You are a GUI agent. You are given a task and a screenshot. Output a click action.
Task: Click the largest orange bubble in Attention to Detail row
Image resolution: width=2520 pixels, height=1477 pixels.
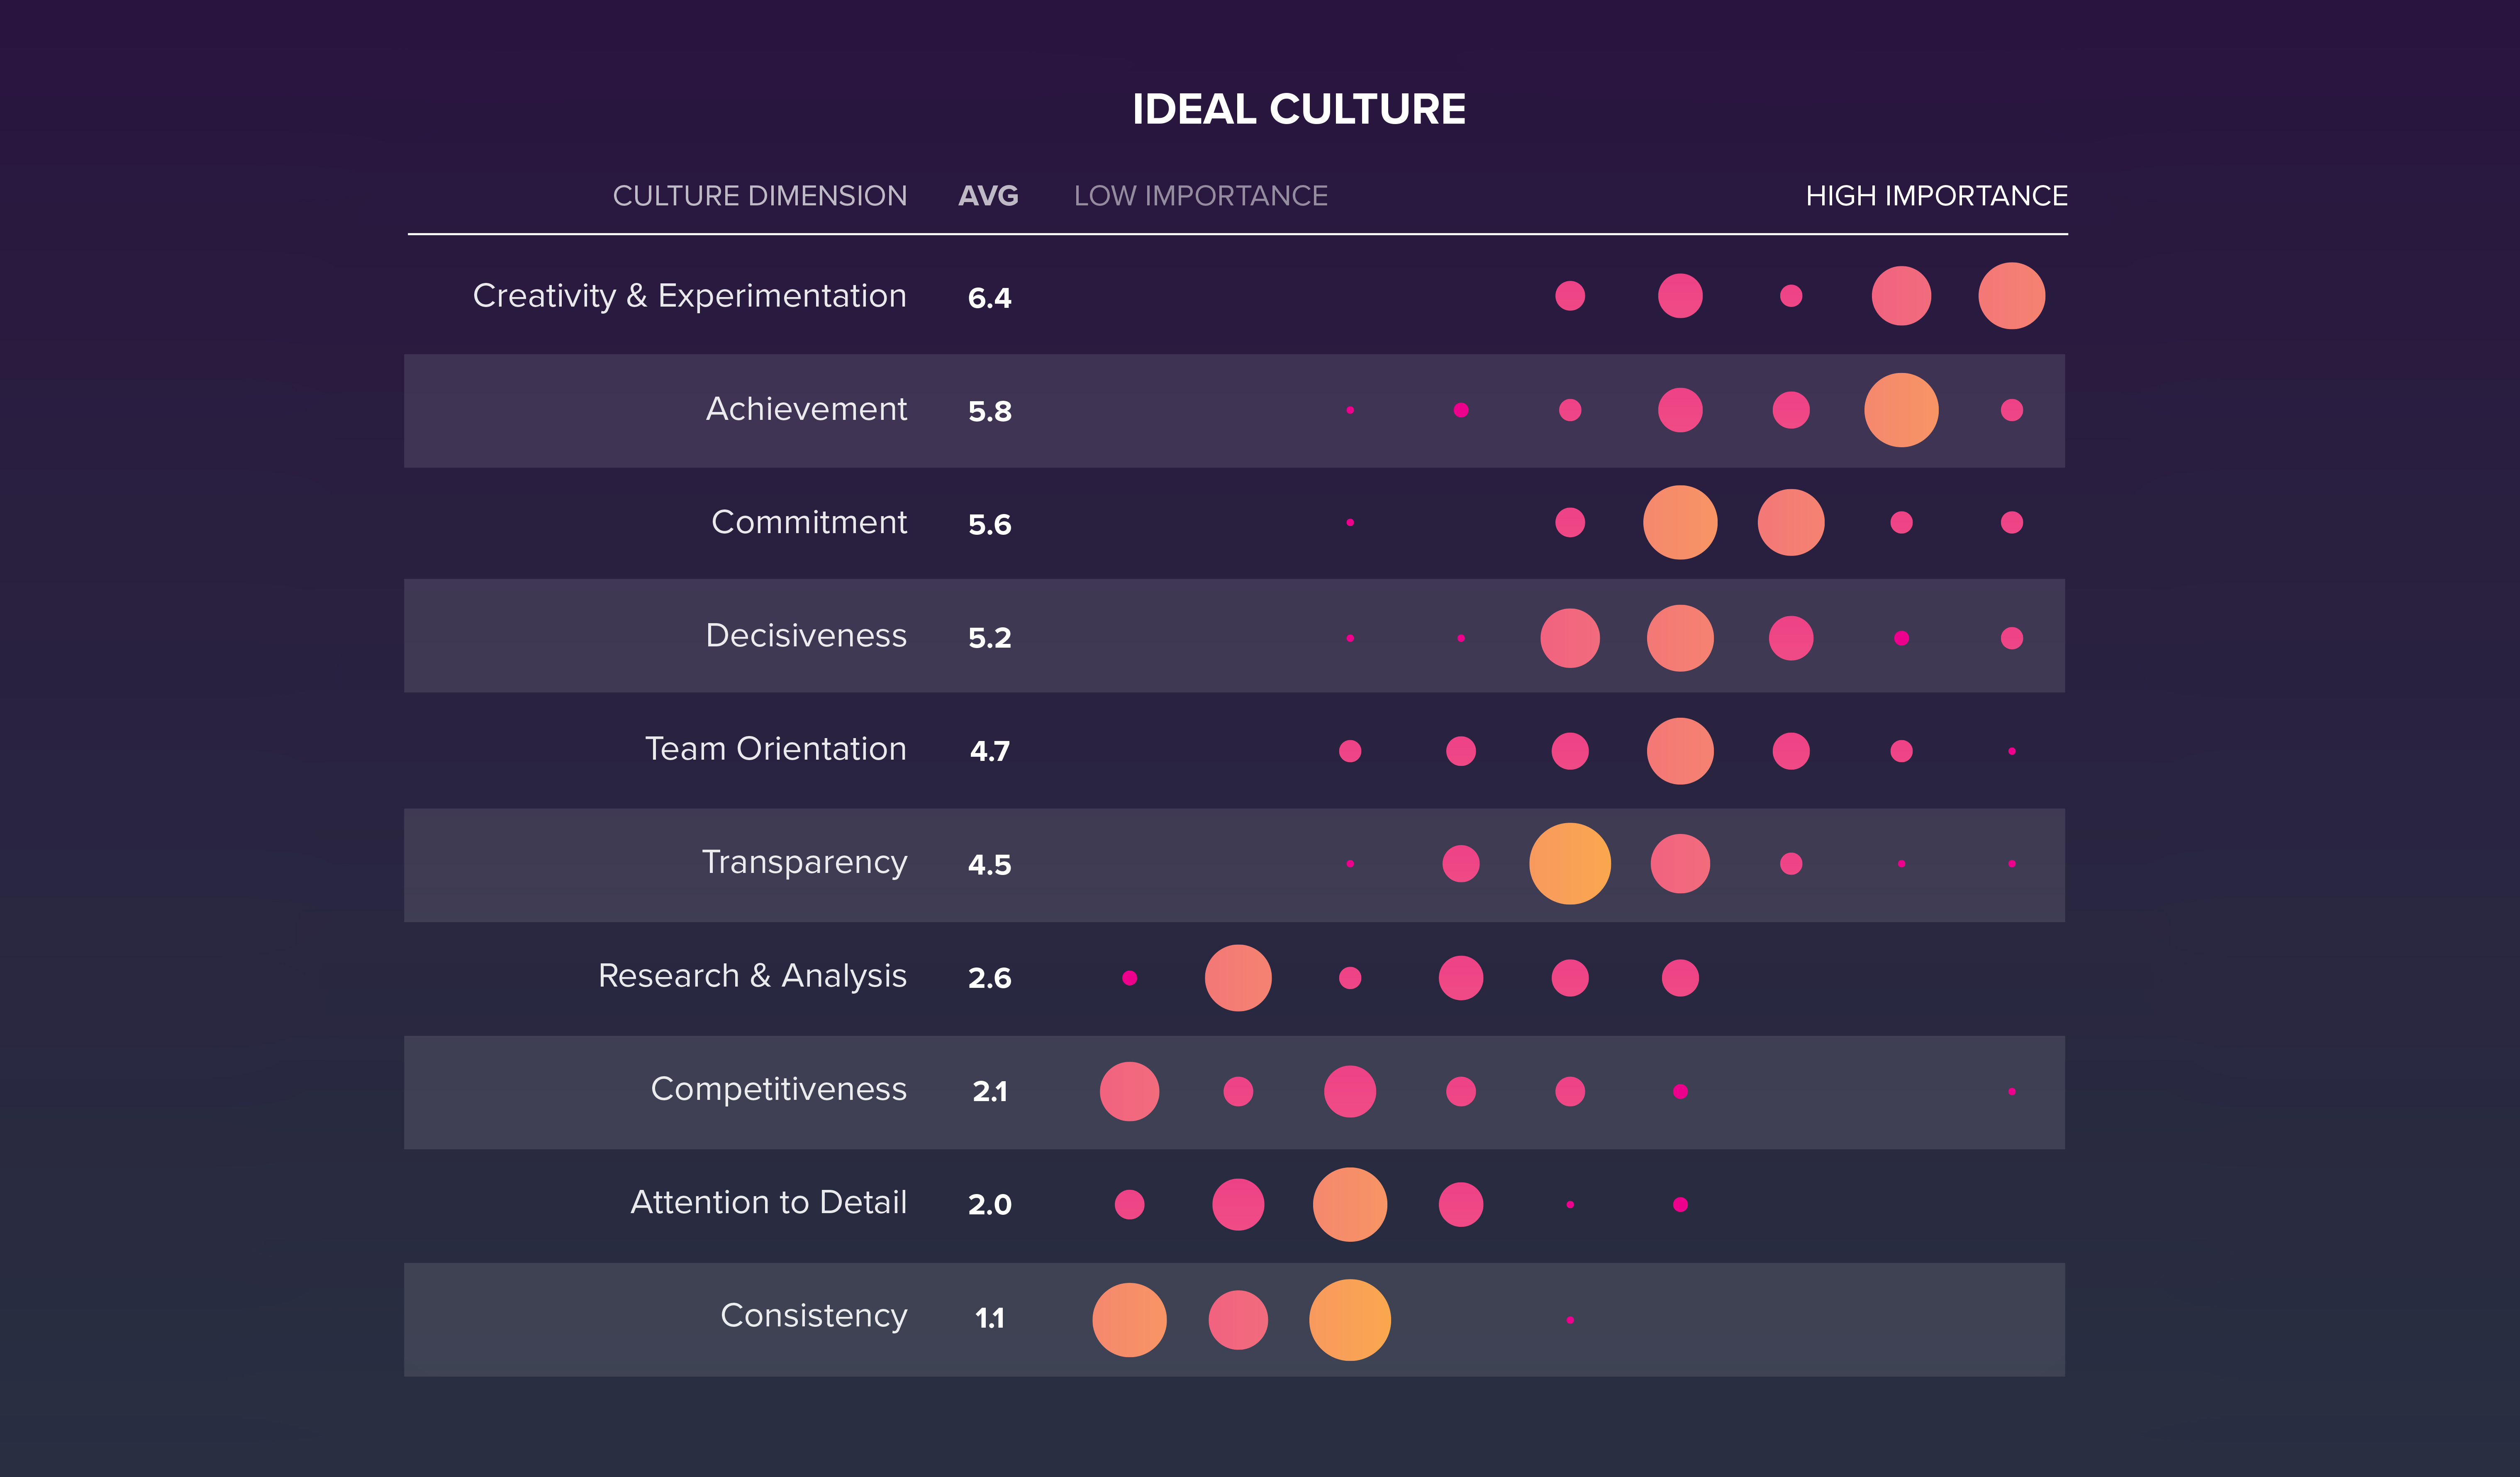(1350, 1204)
